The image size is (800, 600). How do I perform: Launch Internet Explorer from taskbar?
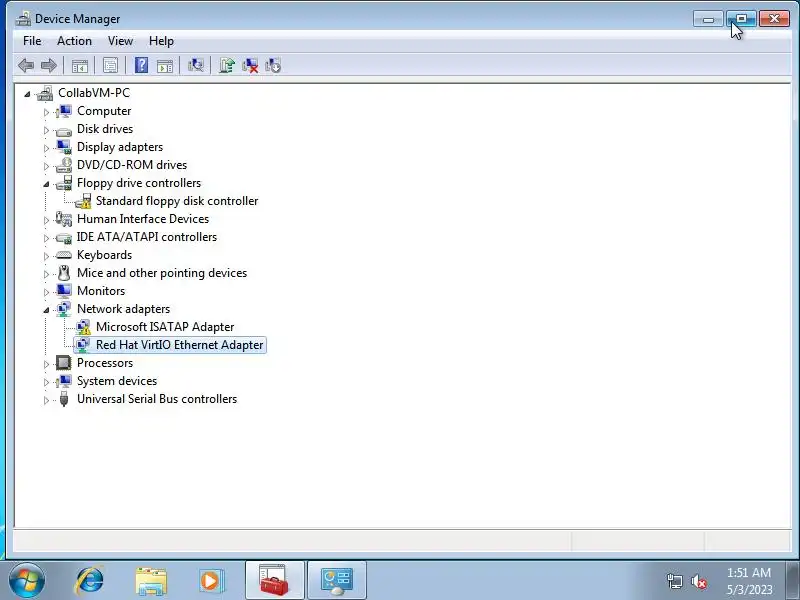pos(90,581)
